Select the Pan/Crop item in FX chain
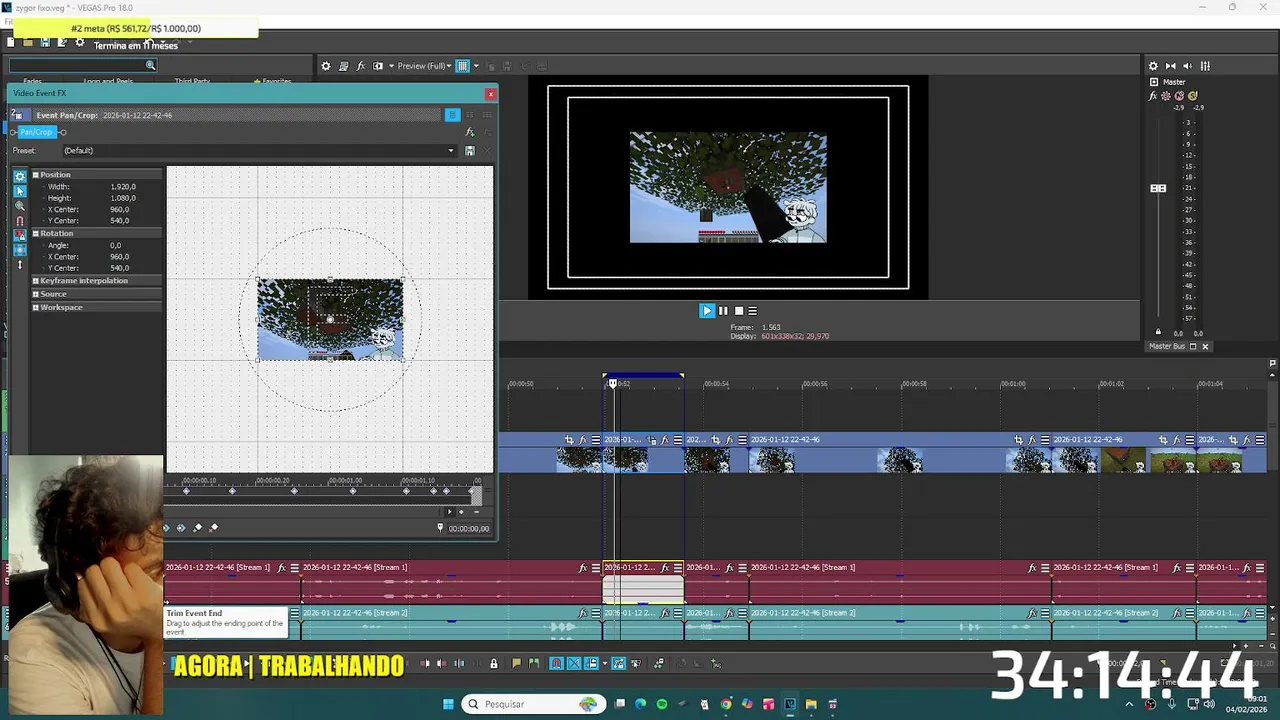Viewport: 1280px width, 720px height. [36, 132]
